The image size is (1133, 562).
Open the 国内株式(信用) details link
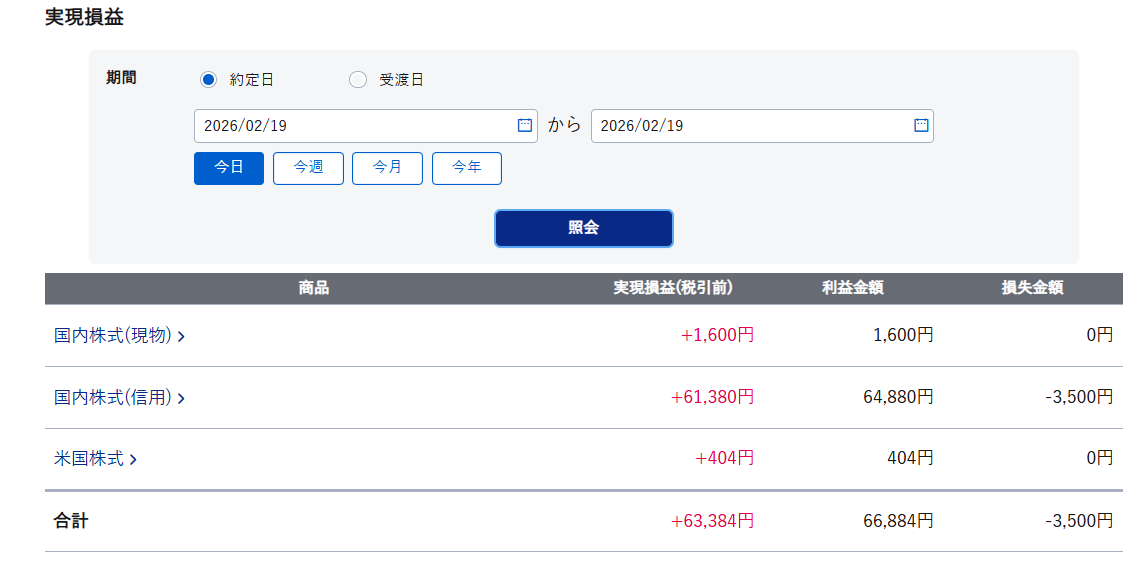click(113, 397)
